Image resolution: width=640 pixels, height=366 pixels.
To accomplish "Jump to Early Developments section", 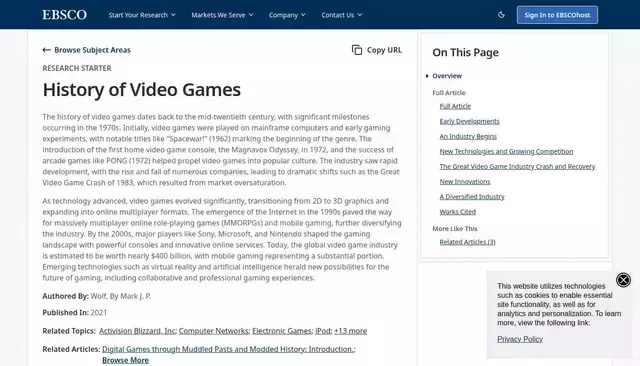I will pyautogui.click(x=469, y=121).
